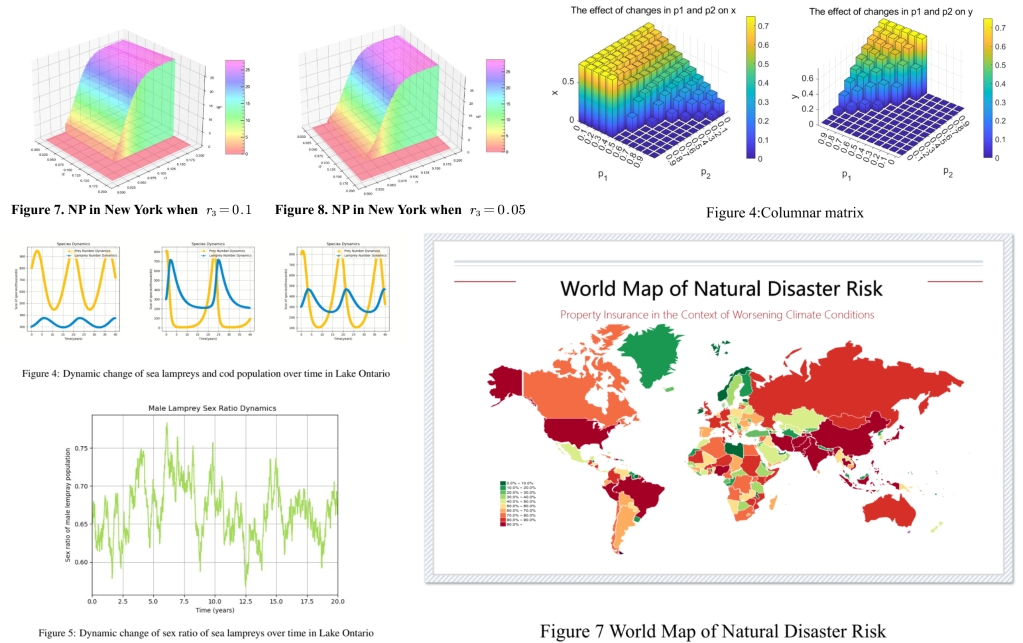Click the colorbar right of the x bar chart
The image size is (1023, 643).
[x=750, y=90]
